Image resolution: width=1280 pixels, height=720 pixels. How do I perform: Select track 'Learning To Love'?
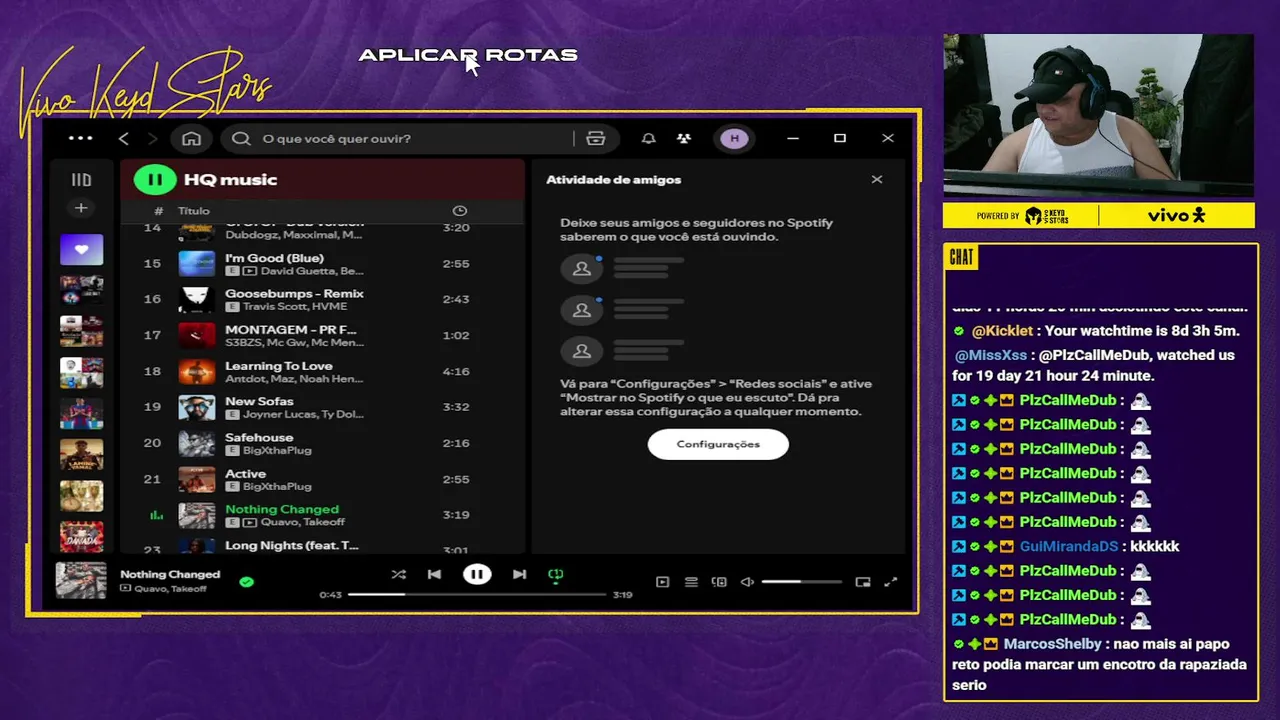tap(322, 371)
